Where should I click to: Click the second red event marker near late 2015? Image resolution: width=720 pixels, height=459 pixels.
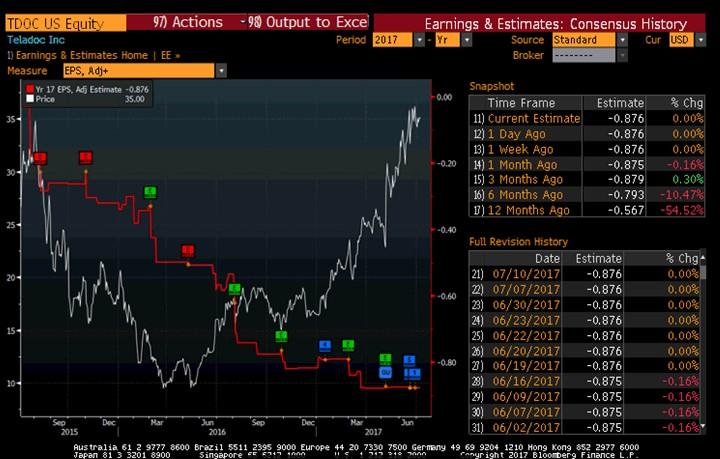click(x=85, y=157)
